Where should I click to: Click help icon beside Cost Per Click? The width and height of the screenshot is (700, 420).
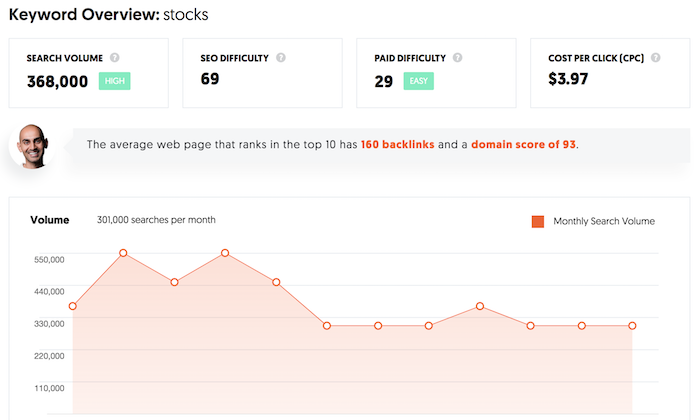[655, 58]
